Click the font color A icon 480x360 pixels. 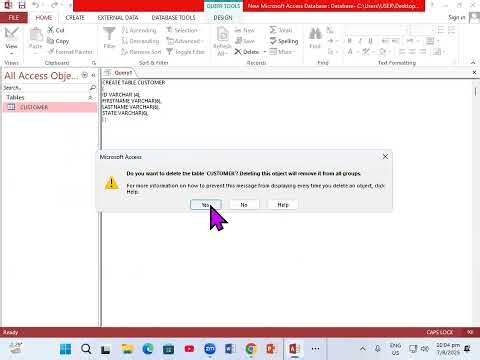click(x=350, y=52)
